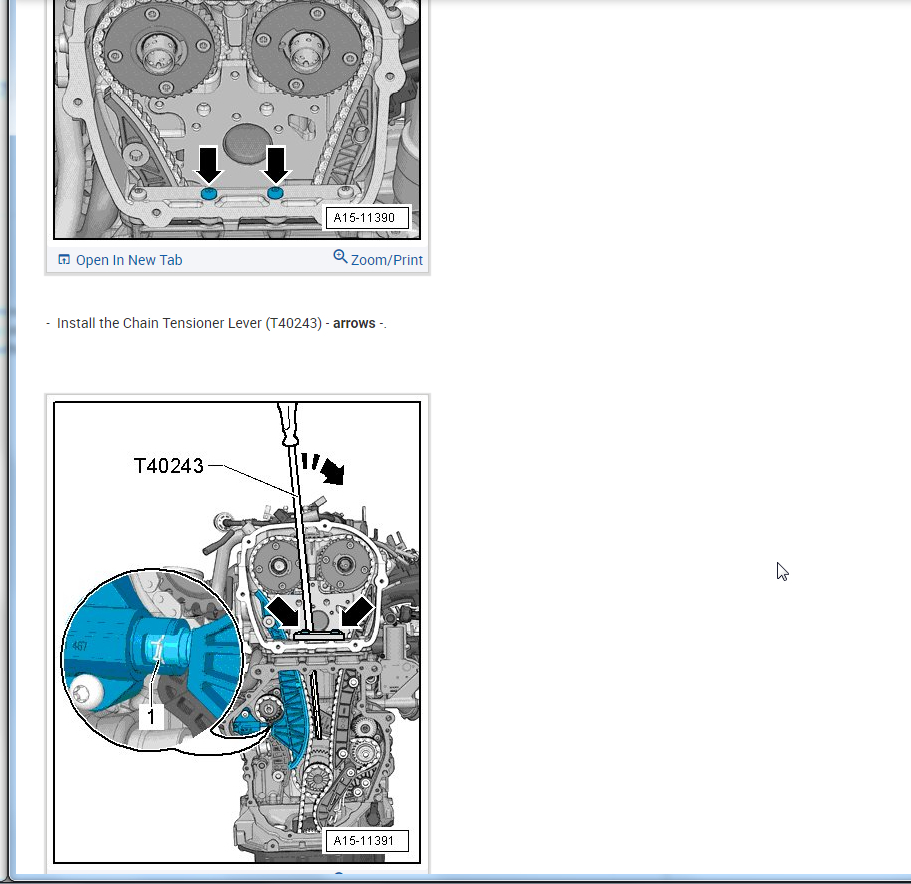Click the magnifier icon beside Zoom/Print

pos(340,257)
